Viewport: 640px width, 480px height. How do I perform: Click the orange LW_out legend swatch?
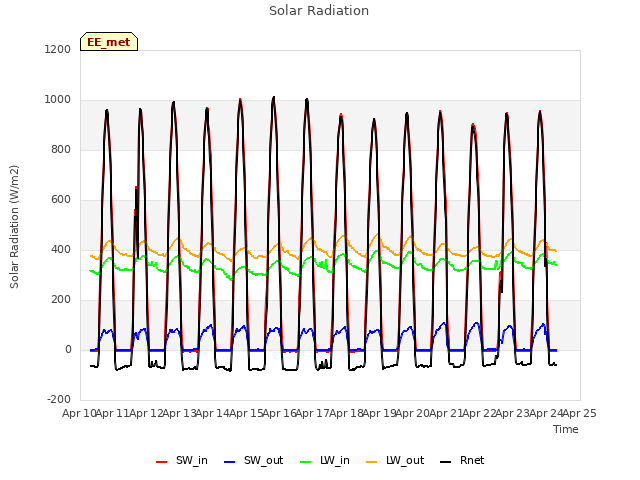coord(372,462)
